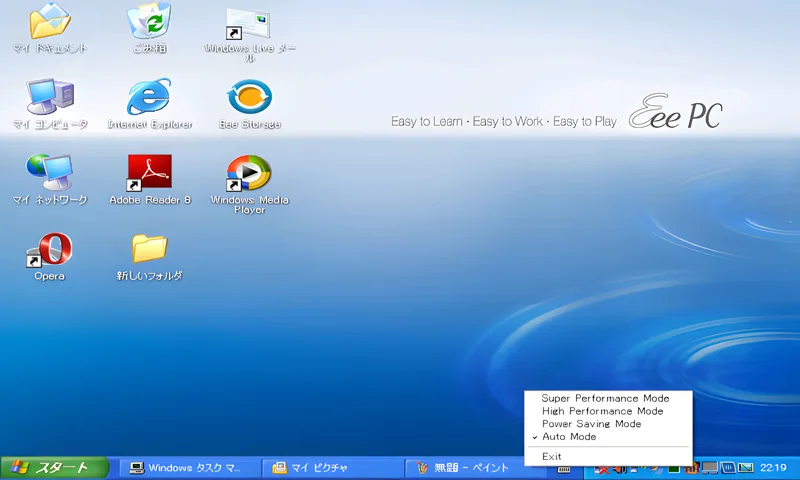Select the Adobe Reader 8 shortcut
Viewport: 800px width, 480px height.
[149, 174]
